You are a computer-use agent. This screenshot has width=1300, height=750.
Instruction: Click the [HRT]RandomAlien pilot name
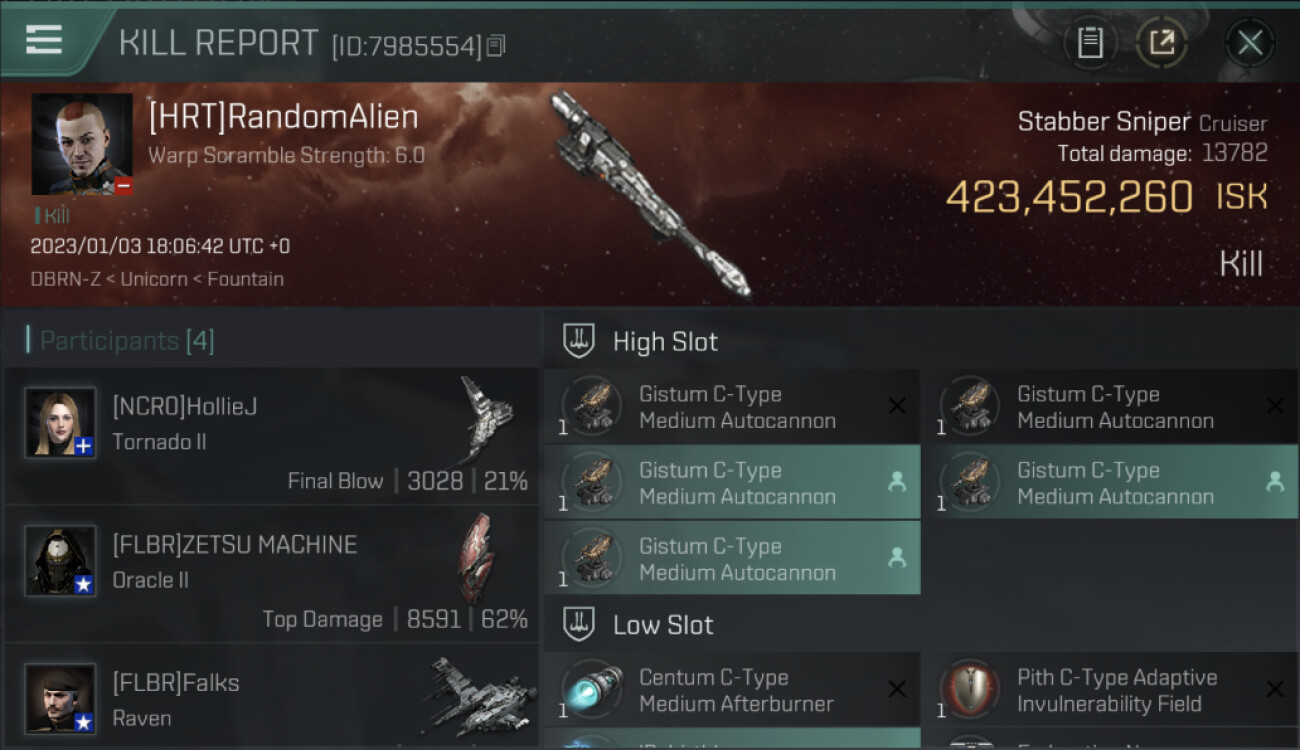point(283,117)
